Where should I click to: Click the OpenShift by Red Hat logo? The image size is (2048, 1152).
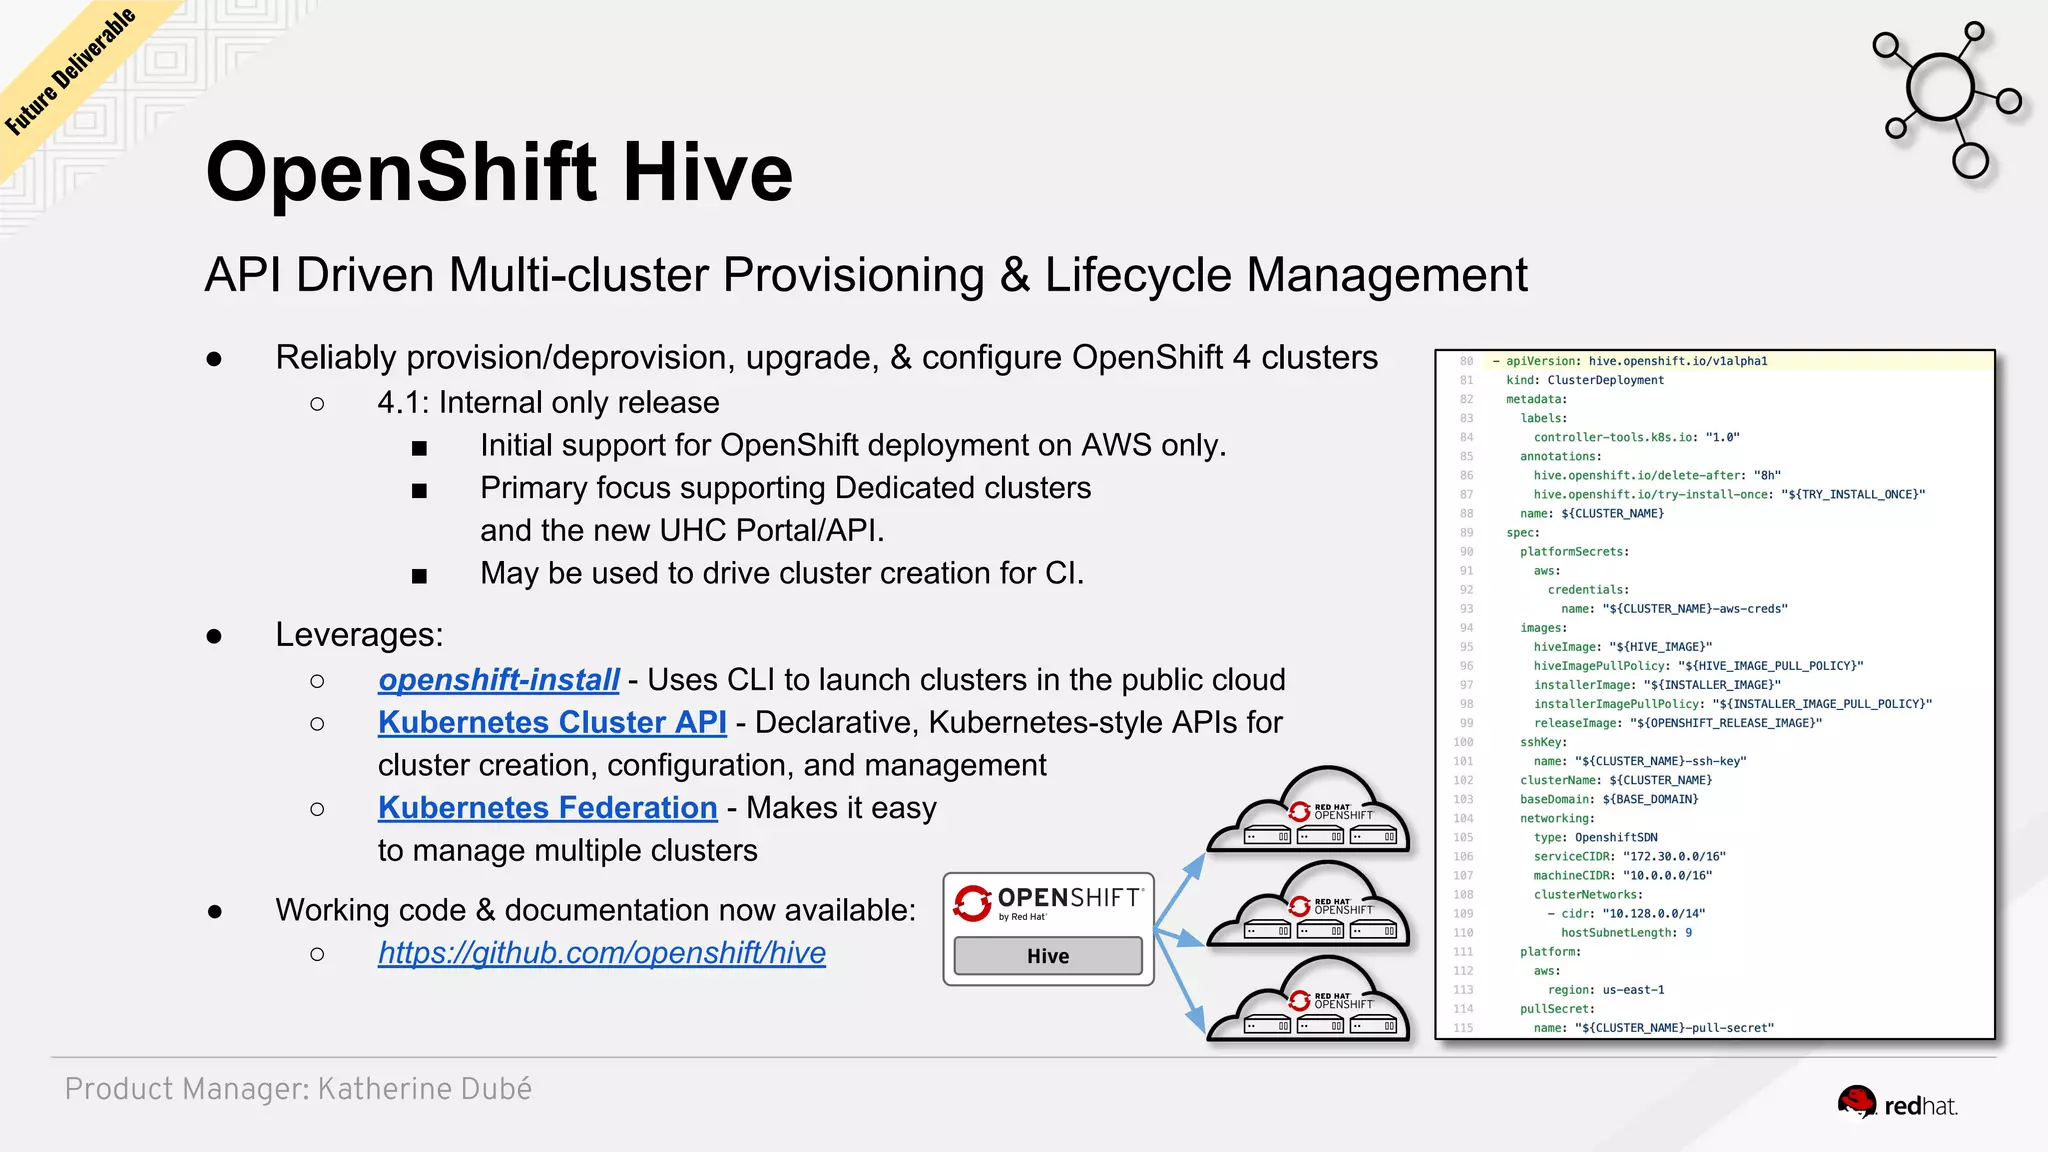tap(1048, 902)
